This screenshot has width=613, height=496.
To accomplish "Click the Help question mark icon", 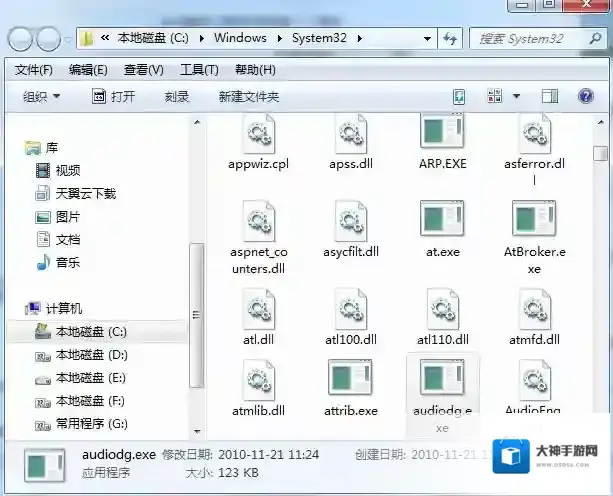I will (585, 96).
